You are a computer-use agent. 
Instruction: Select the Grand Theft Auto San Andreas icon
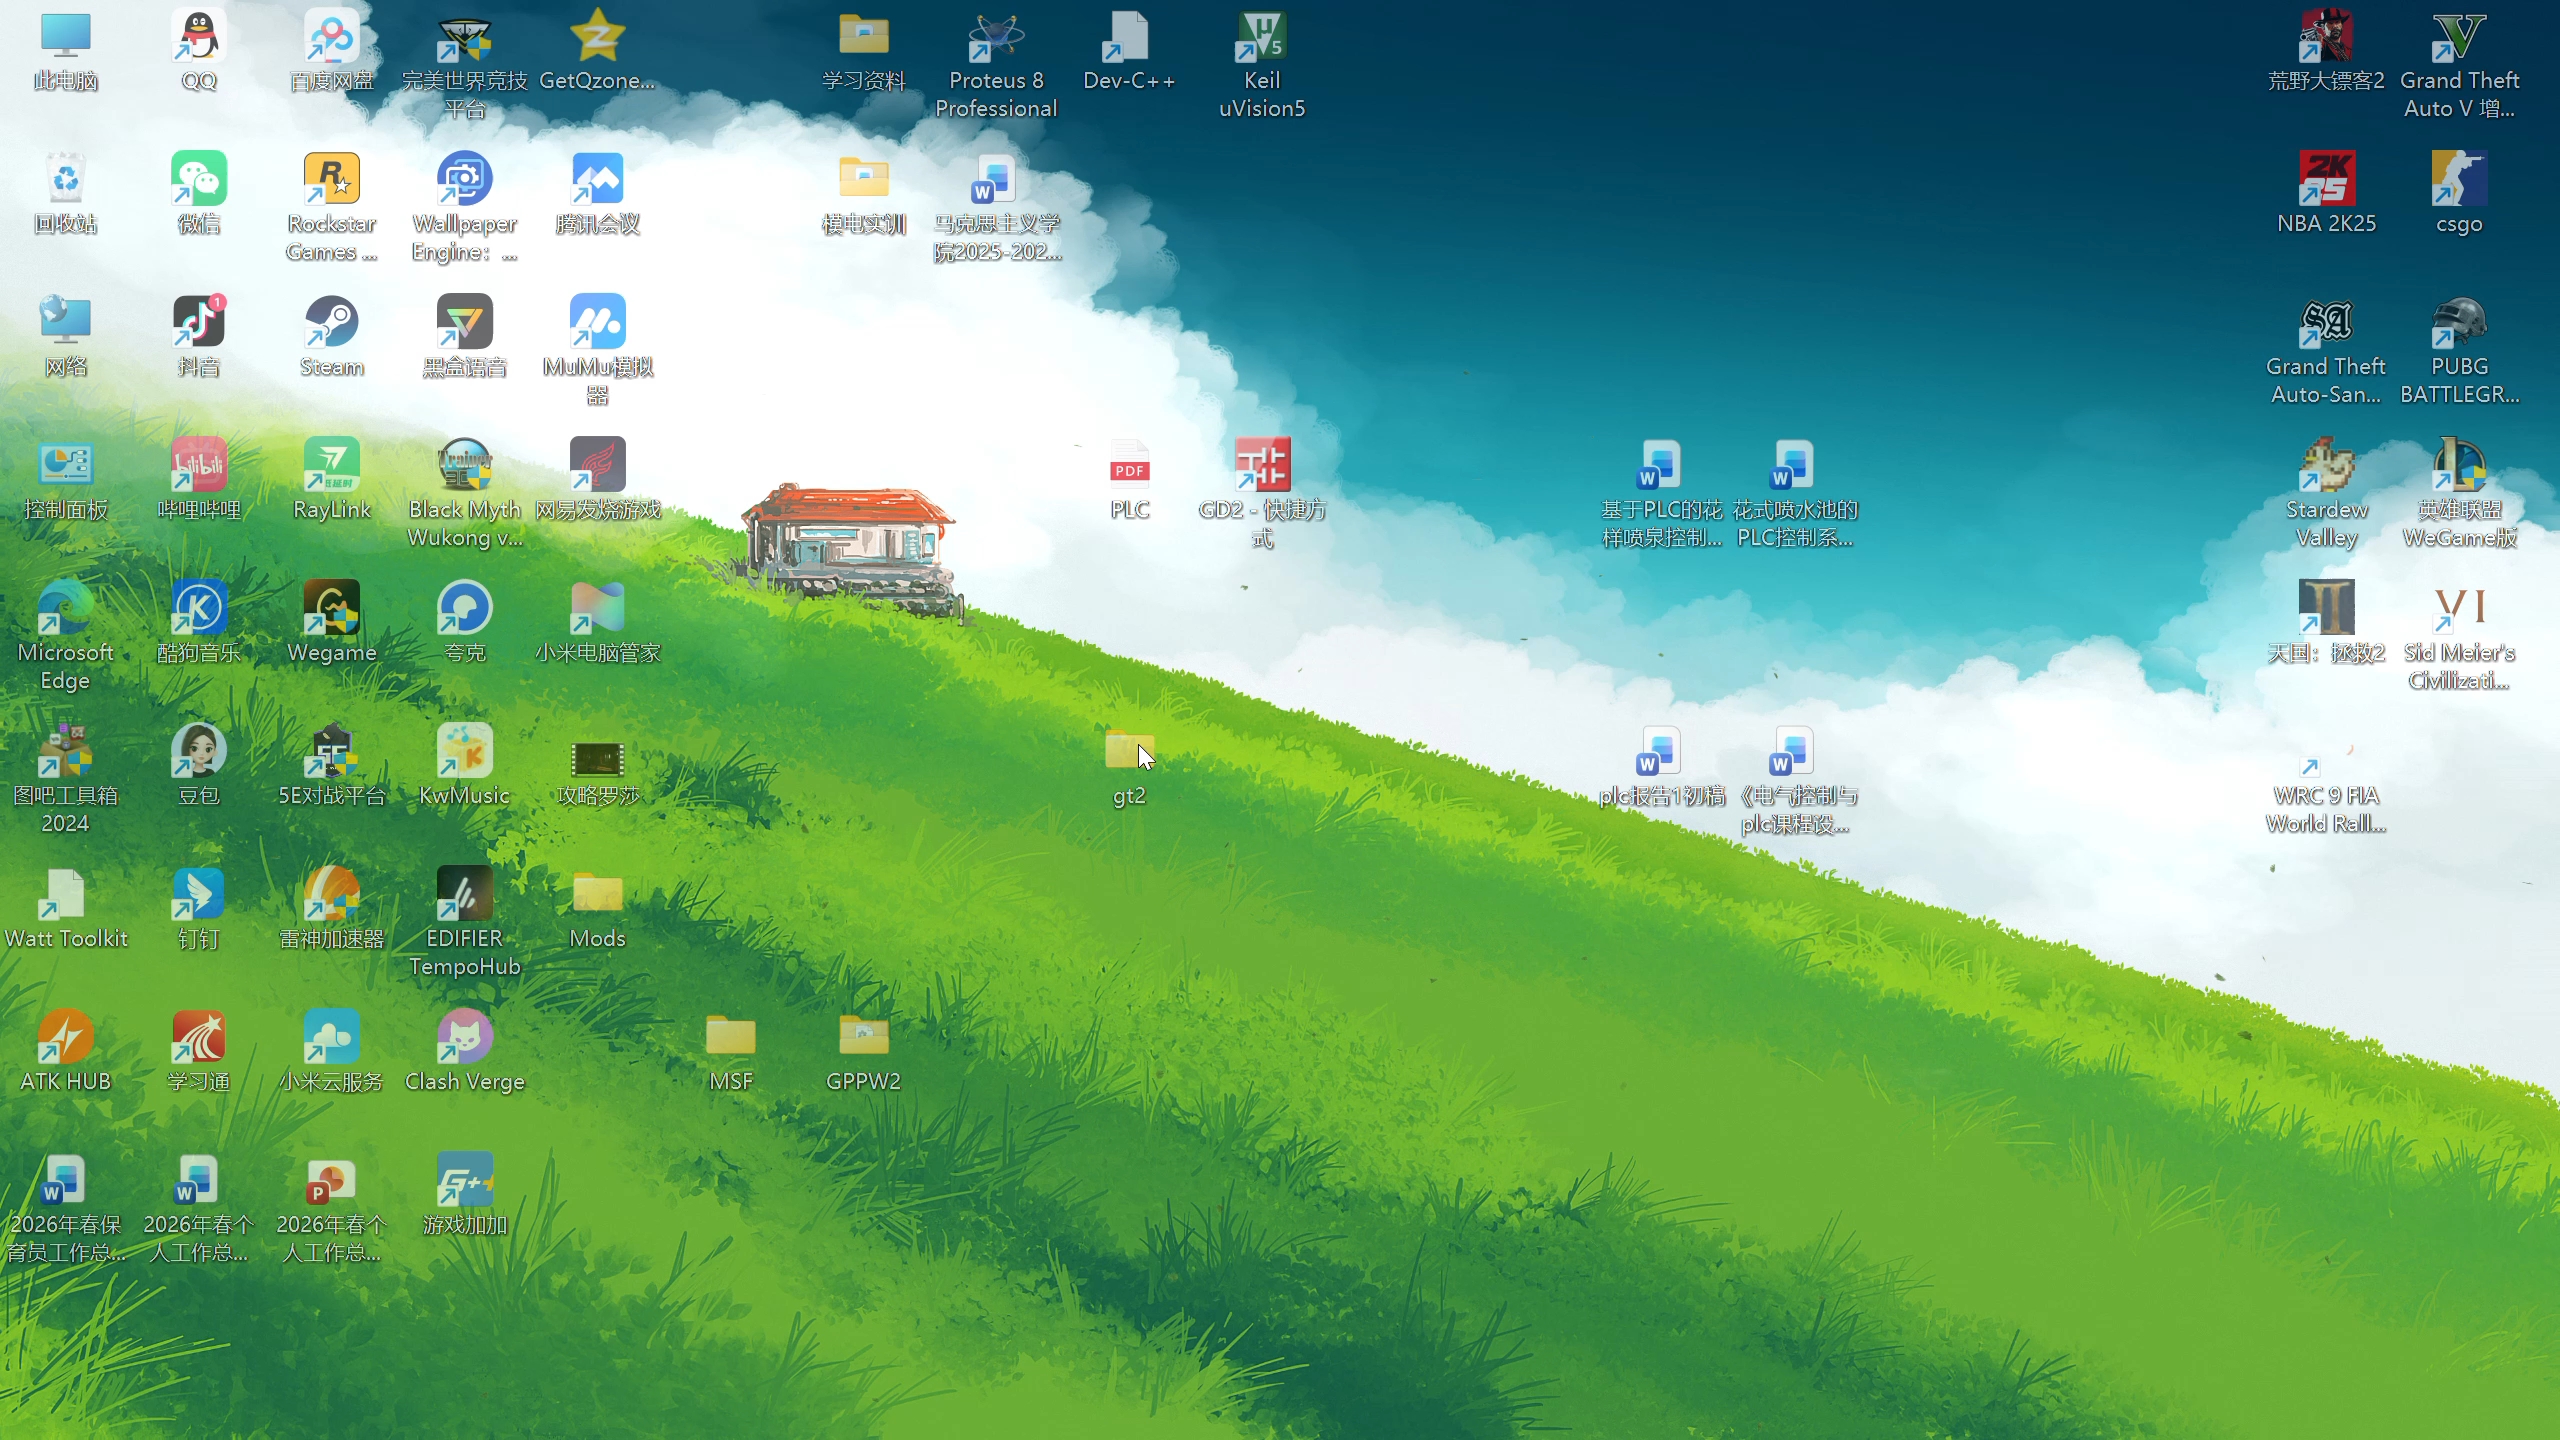coord(2327,323)
